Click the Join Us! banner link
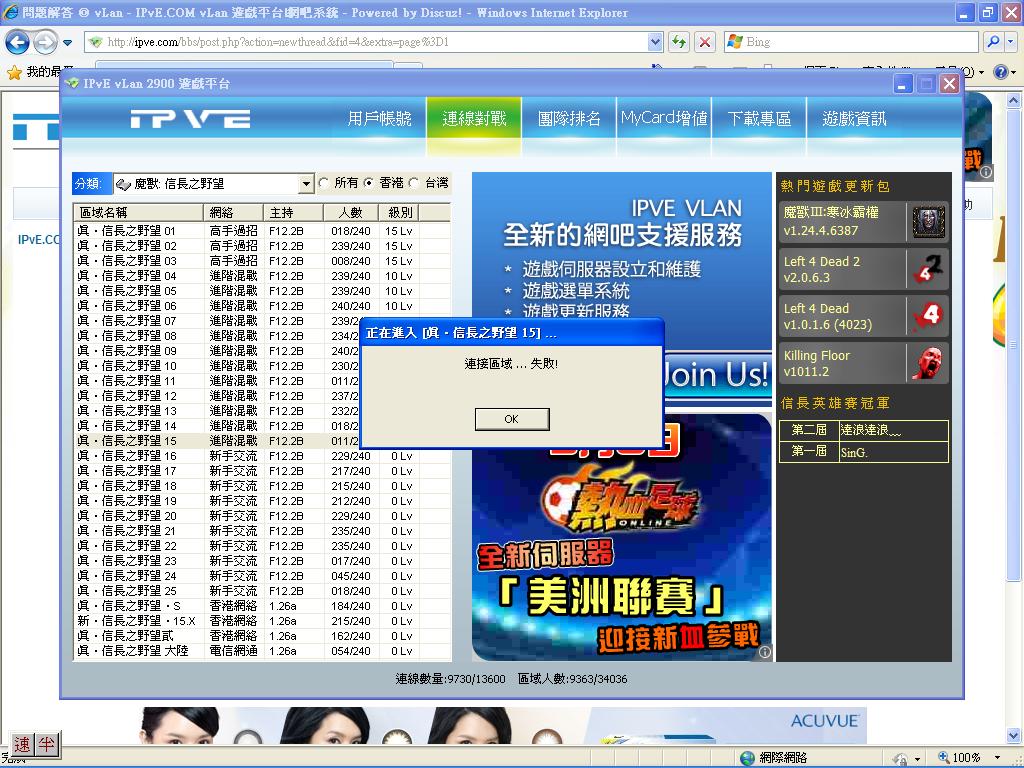The width and height of the screenshot is (1024, 768). click(x=715, y=375)
